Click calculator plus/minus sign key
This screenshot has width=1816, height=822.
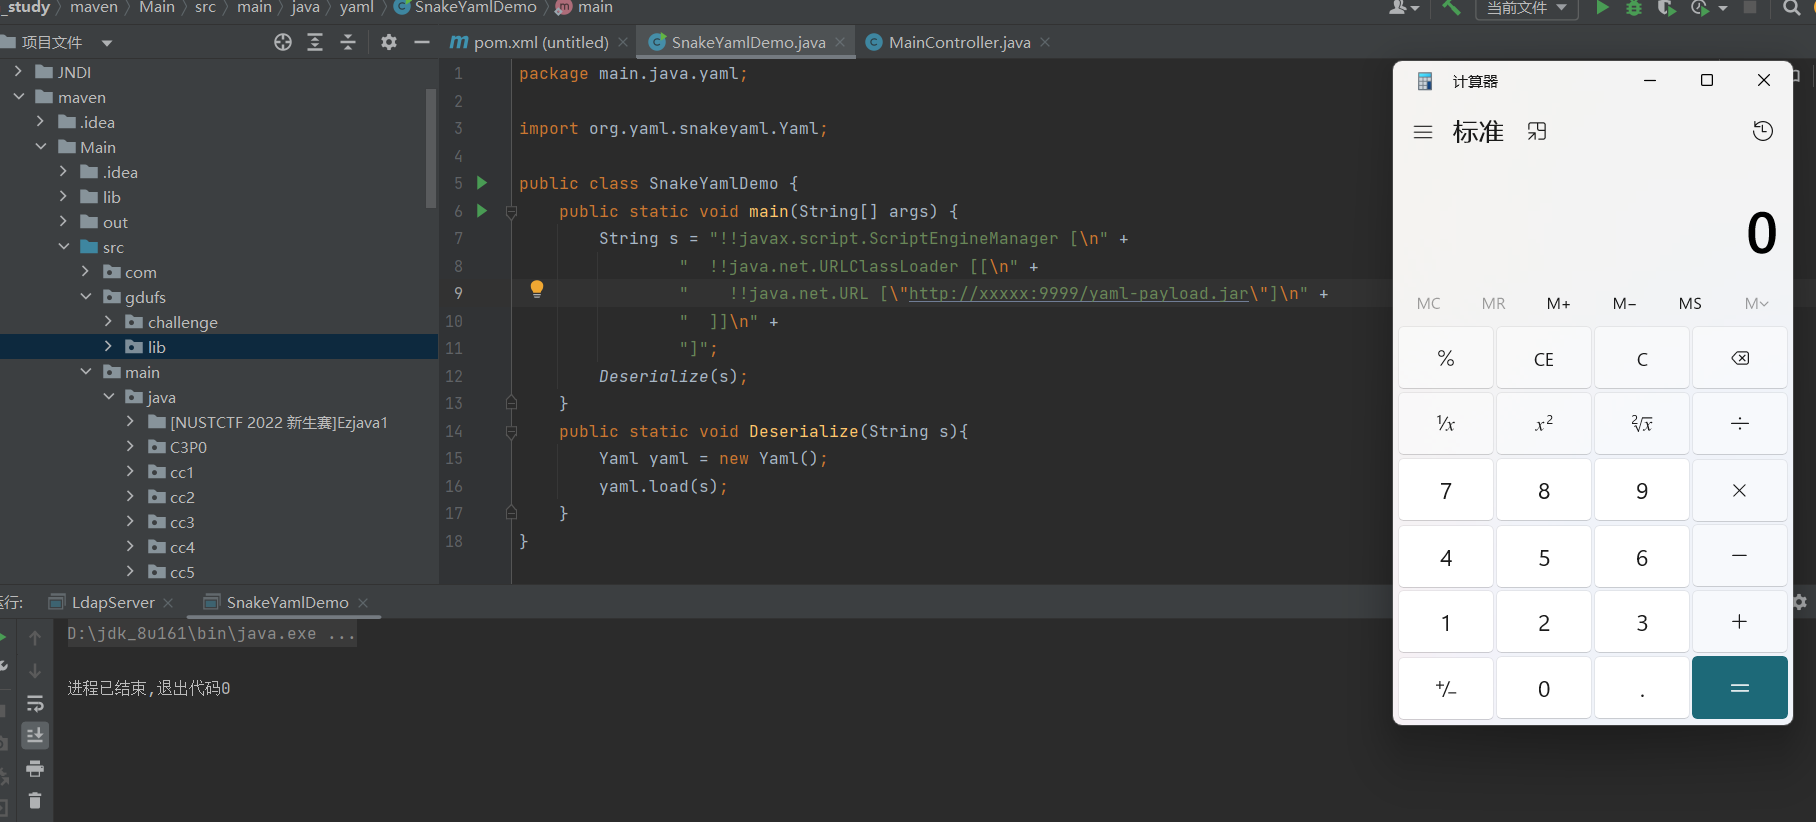coord(1446,688)
